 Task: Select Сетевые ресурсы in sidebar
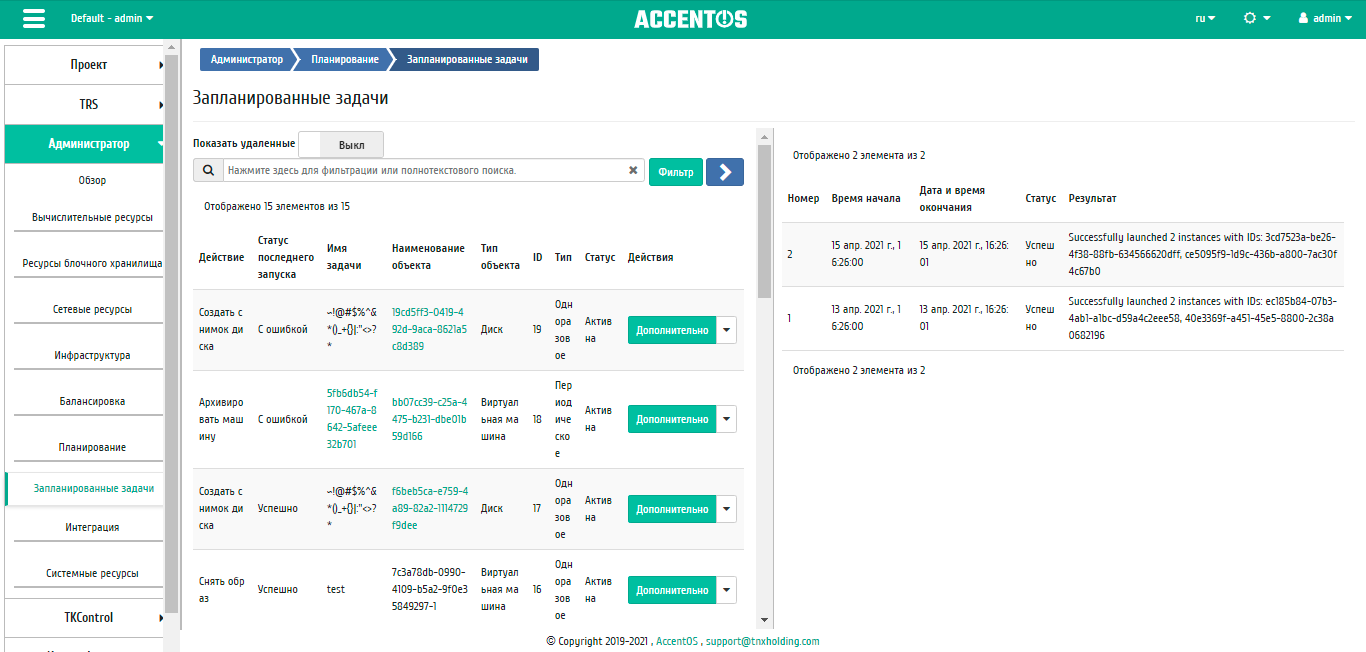tap(92, 310)
